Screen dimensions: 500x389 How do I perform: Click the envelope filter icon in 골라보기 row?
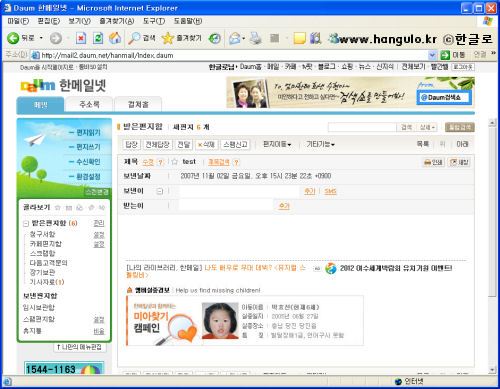pyautogui.click(x=69, y=208)
